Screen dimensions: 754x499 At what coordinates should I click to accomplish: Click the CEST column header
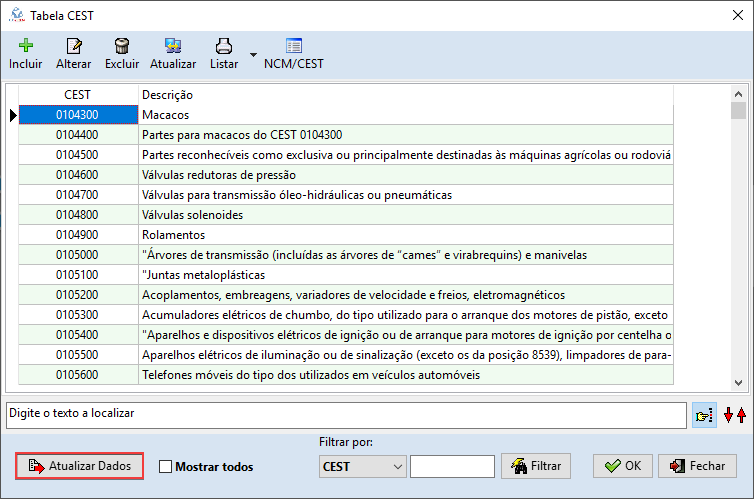77,94
